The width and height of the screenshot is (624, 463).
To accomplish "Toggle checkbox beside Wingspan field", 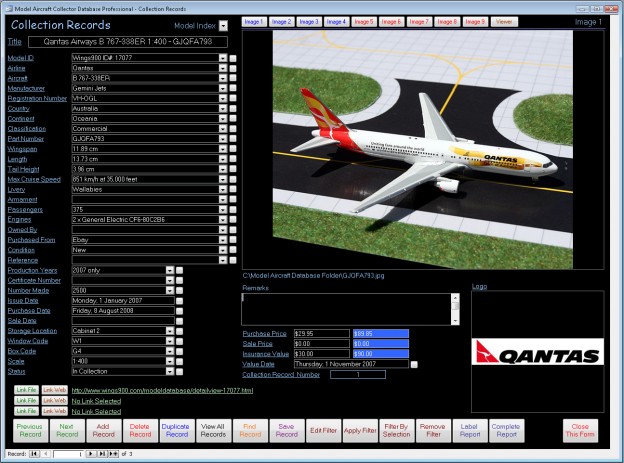I will [233, 149].
